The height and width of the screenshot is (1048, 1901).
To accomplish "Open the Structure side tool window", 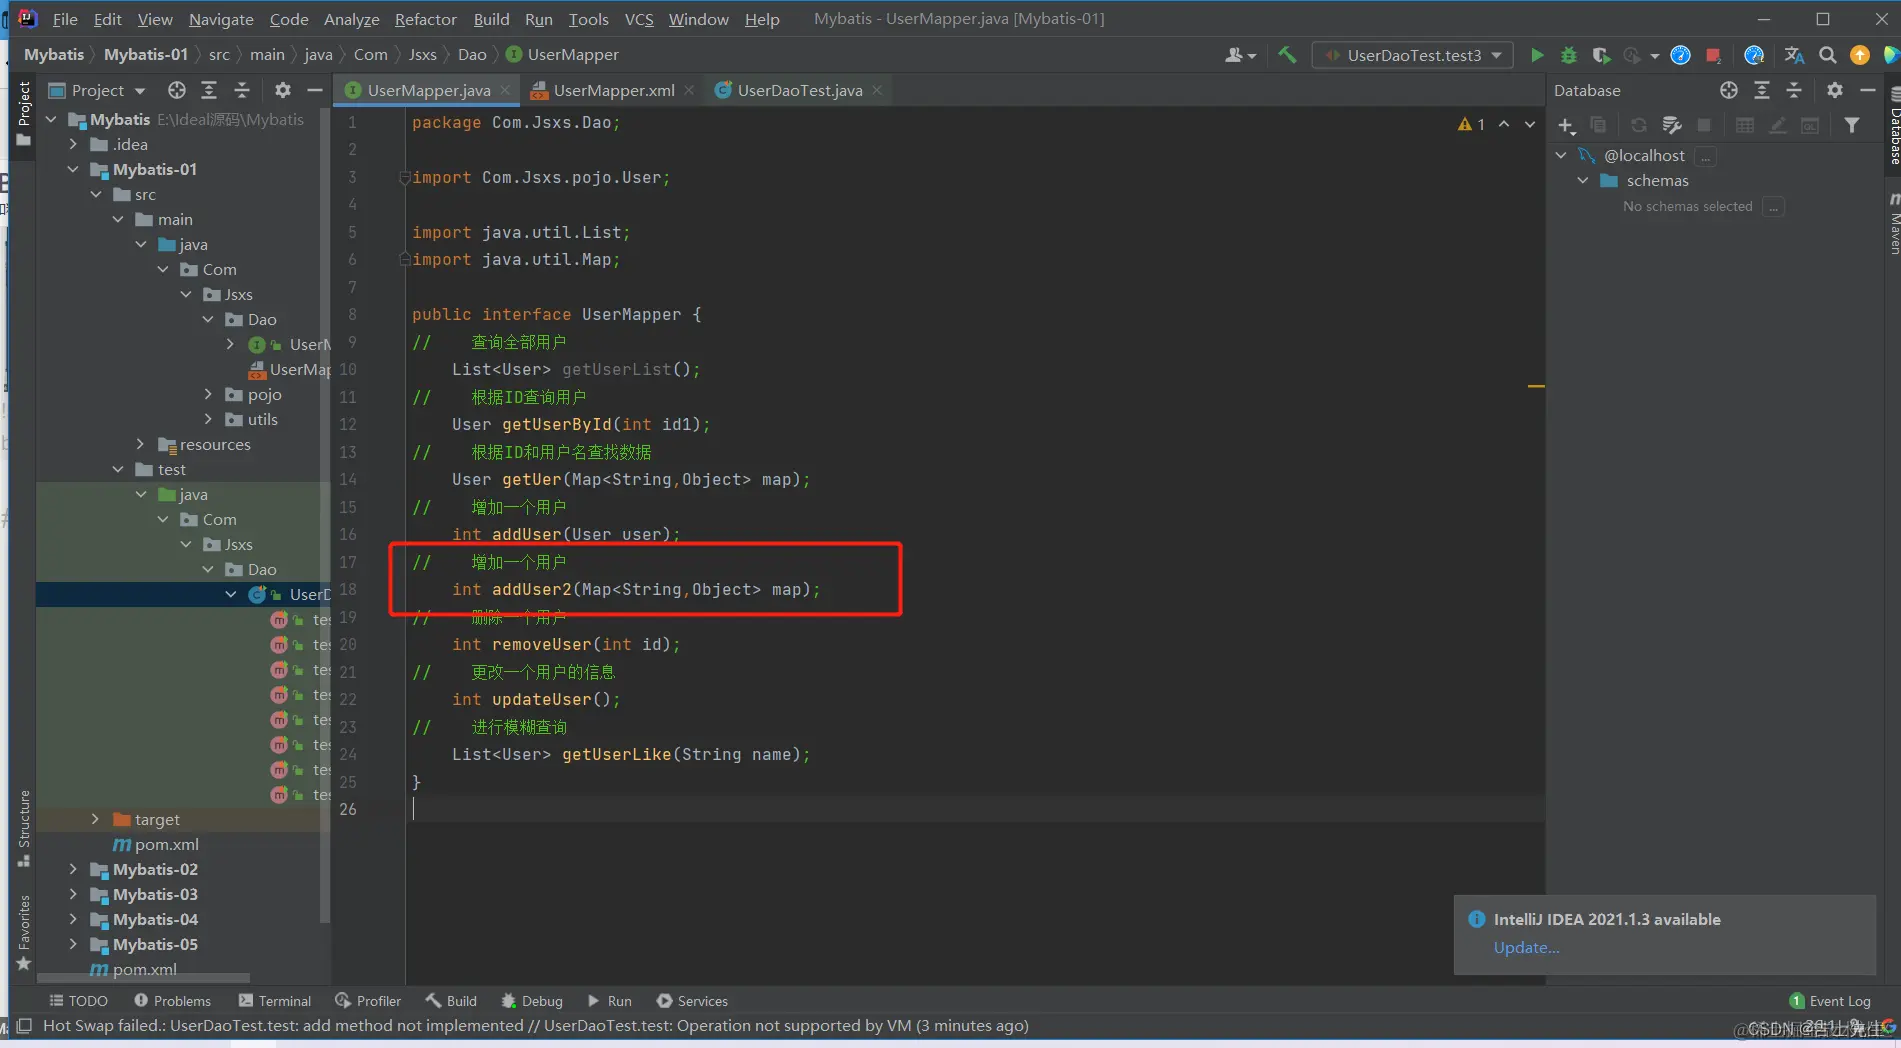I will click(x=24, y=828).
